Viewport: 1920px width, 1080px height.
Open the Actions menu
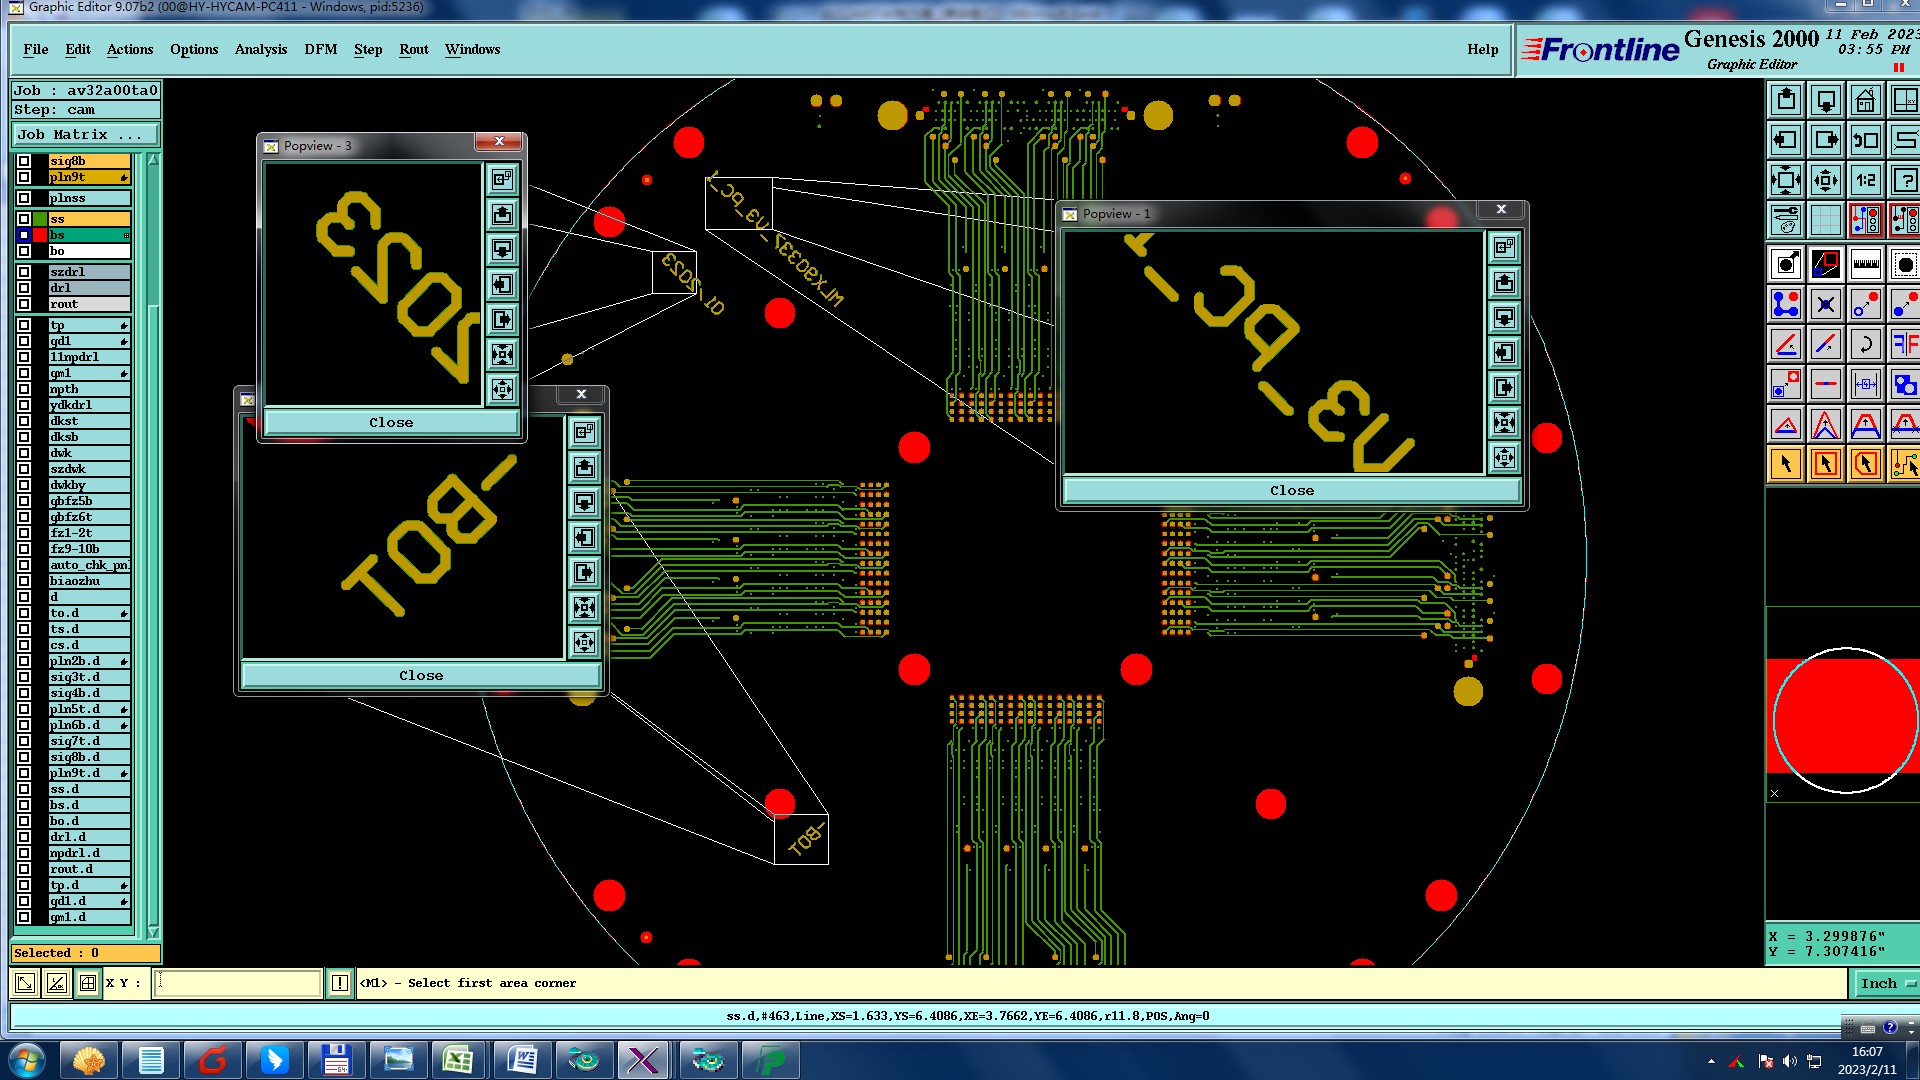(130, 49)
